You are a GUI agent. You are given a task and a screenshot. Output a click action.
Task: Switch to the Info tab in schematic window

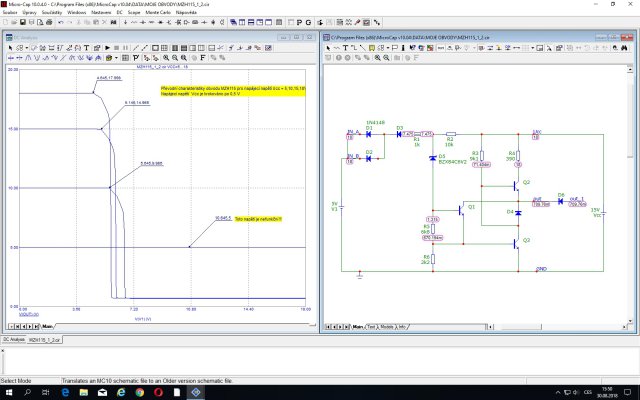[x=402, y=327]
